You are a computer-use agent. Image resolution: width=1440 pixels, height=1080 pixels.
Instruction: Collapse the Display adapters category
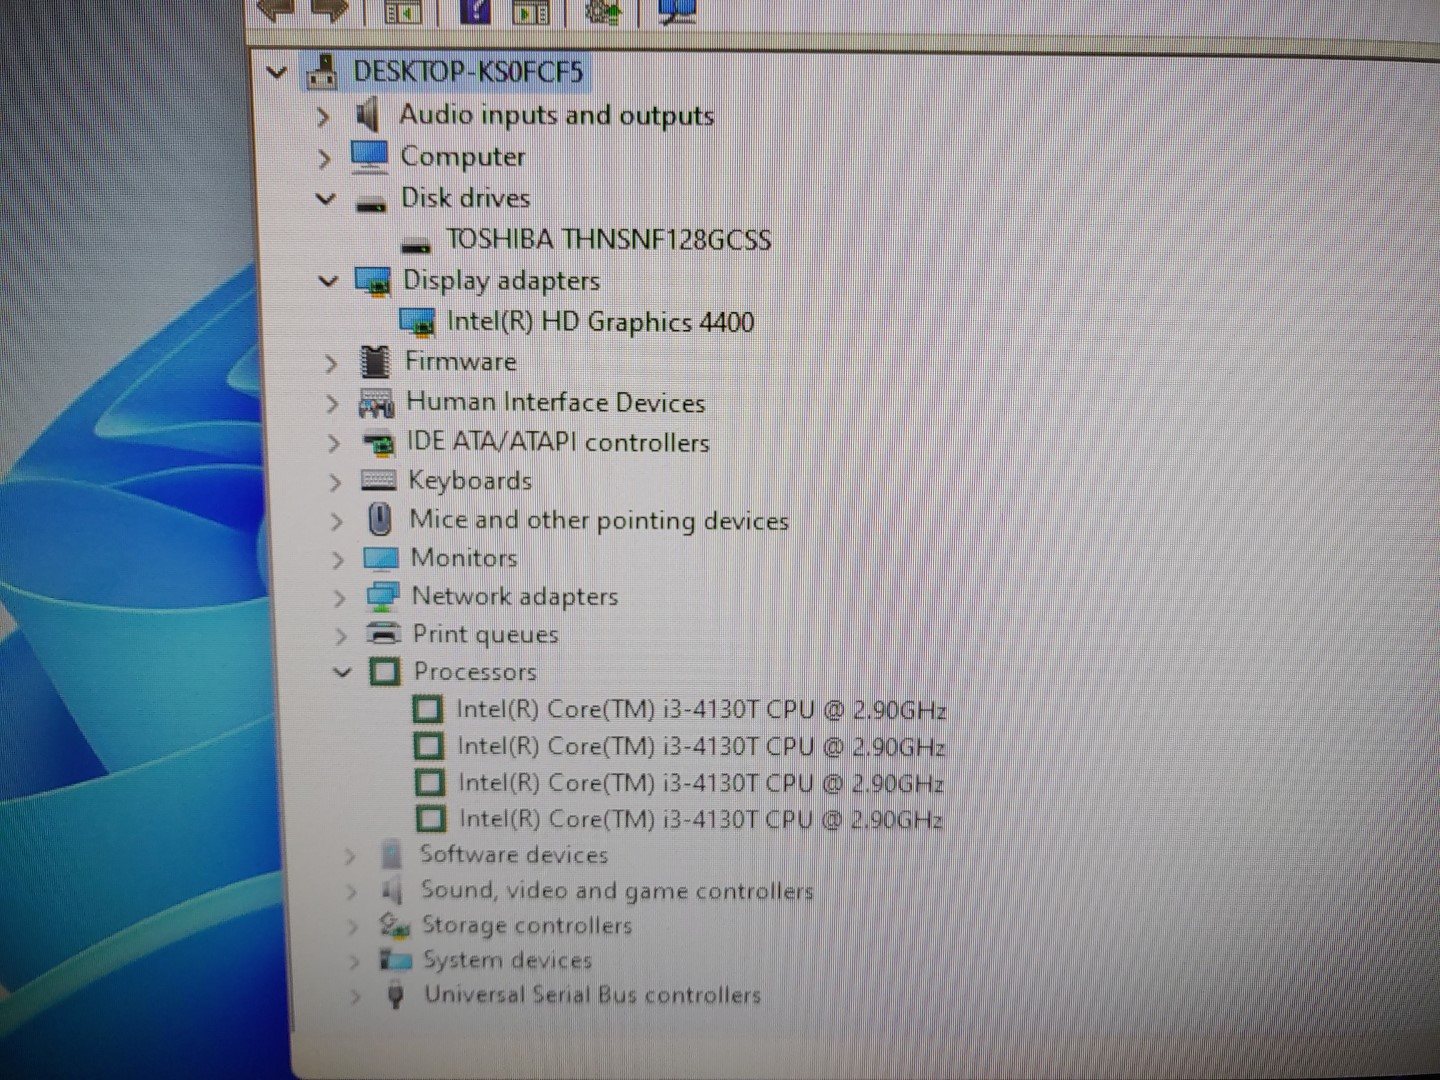click(328, 281)
